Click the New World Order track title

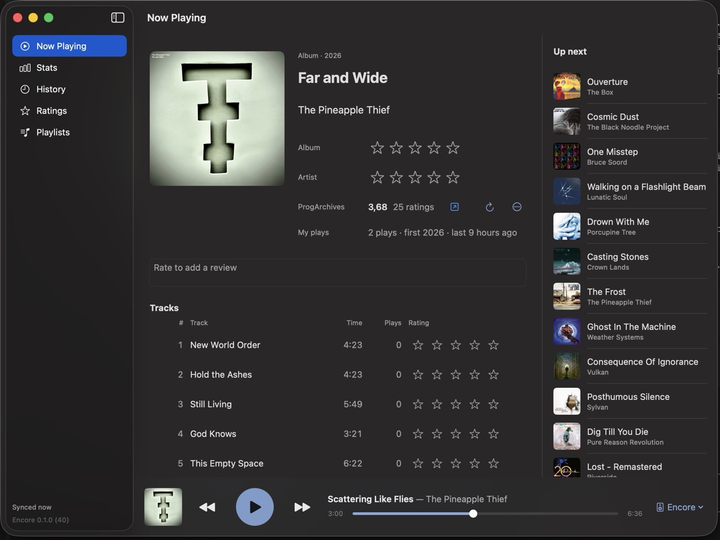click(x=225, y=345)
